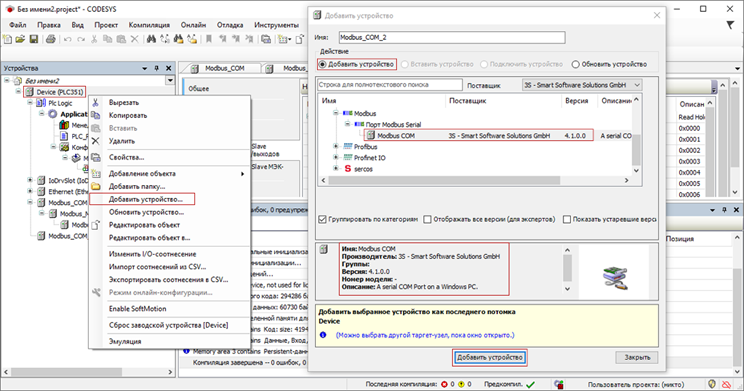Click the Cut scissors icon in toolbar
744x391 pixels.
[x=94, y=39]
